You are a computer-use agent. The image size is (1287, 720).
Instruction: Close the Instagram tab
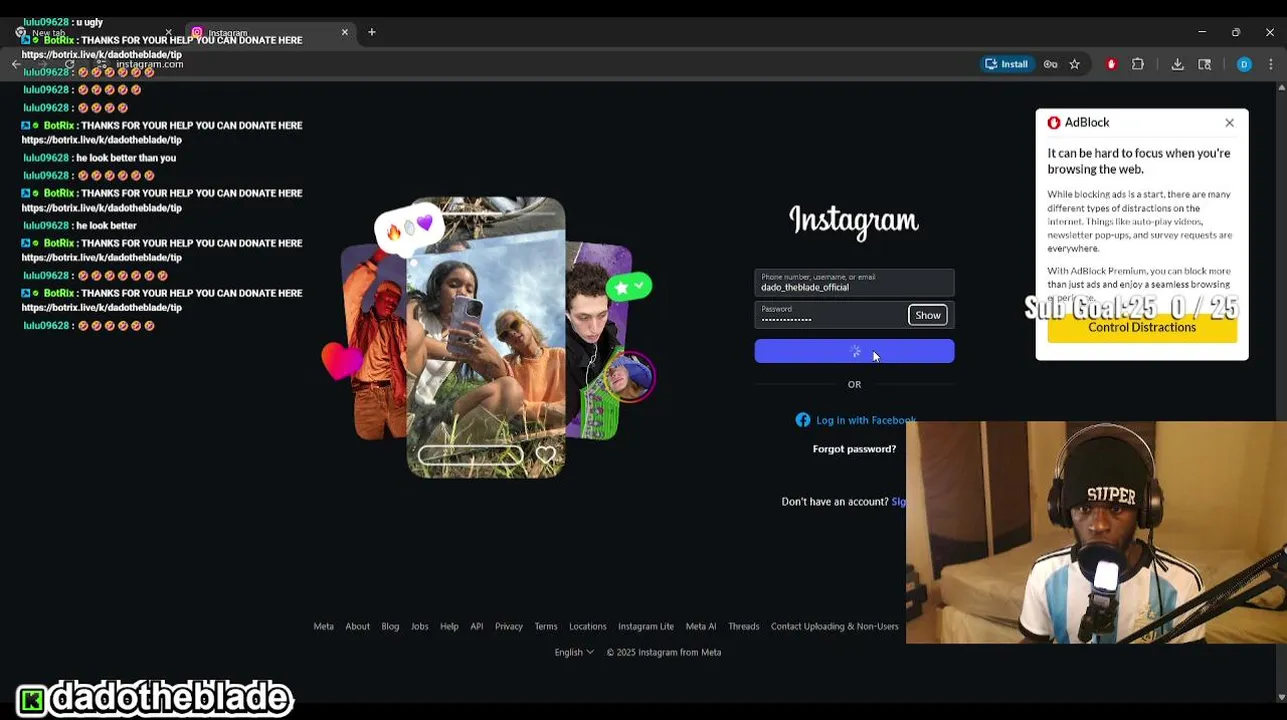(345, 32)
